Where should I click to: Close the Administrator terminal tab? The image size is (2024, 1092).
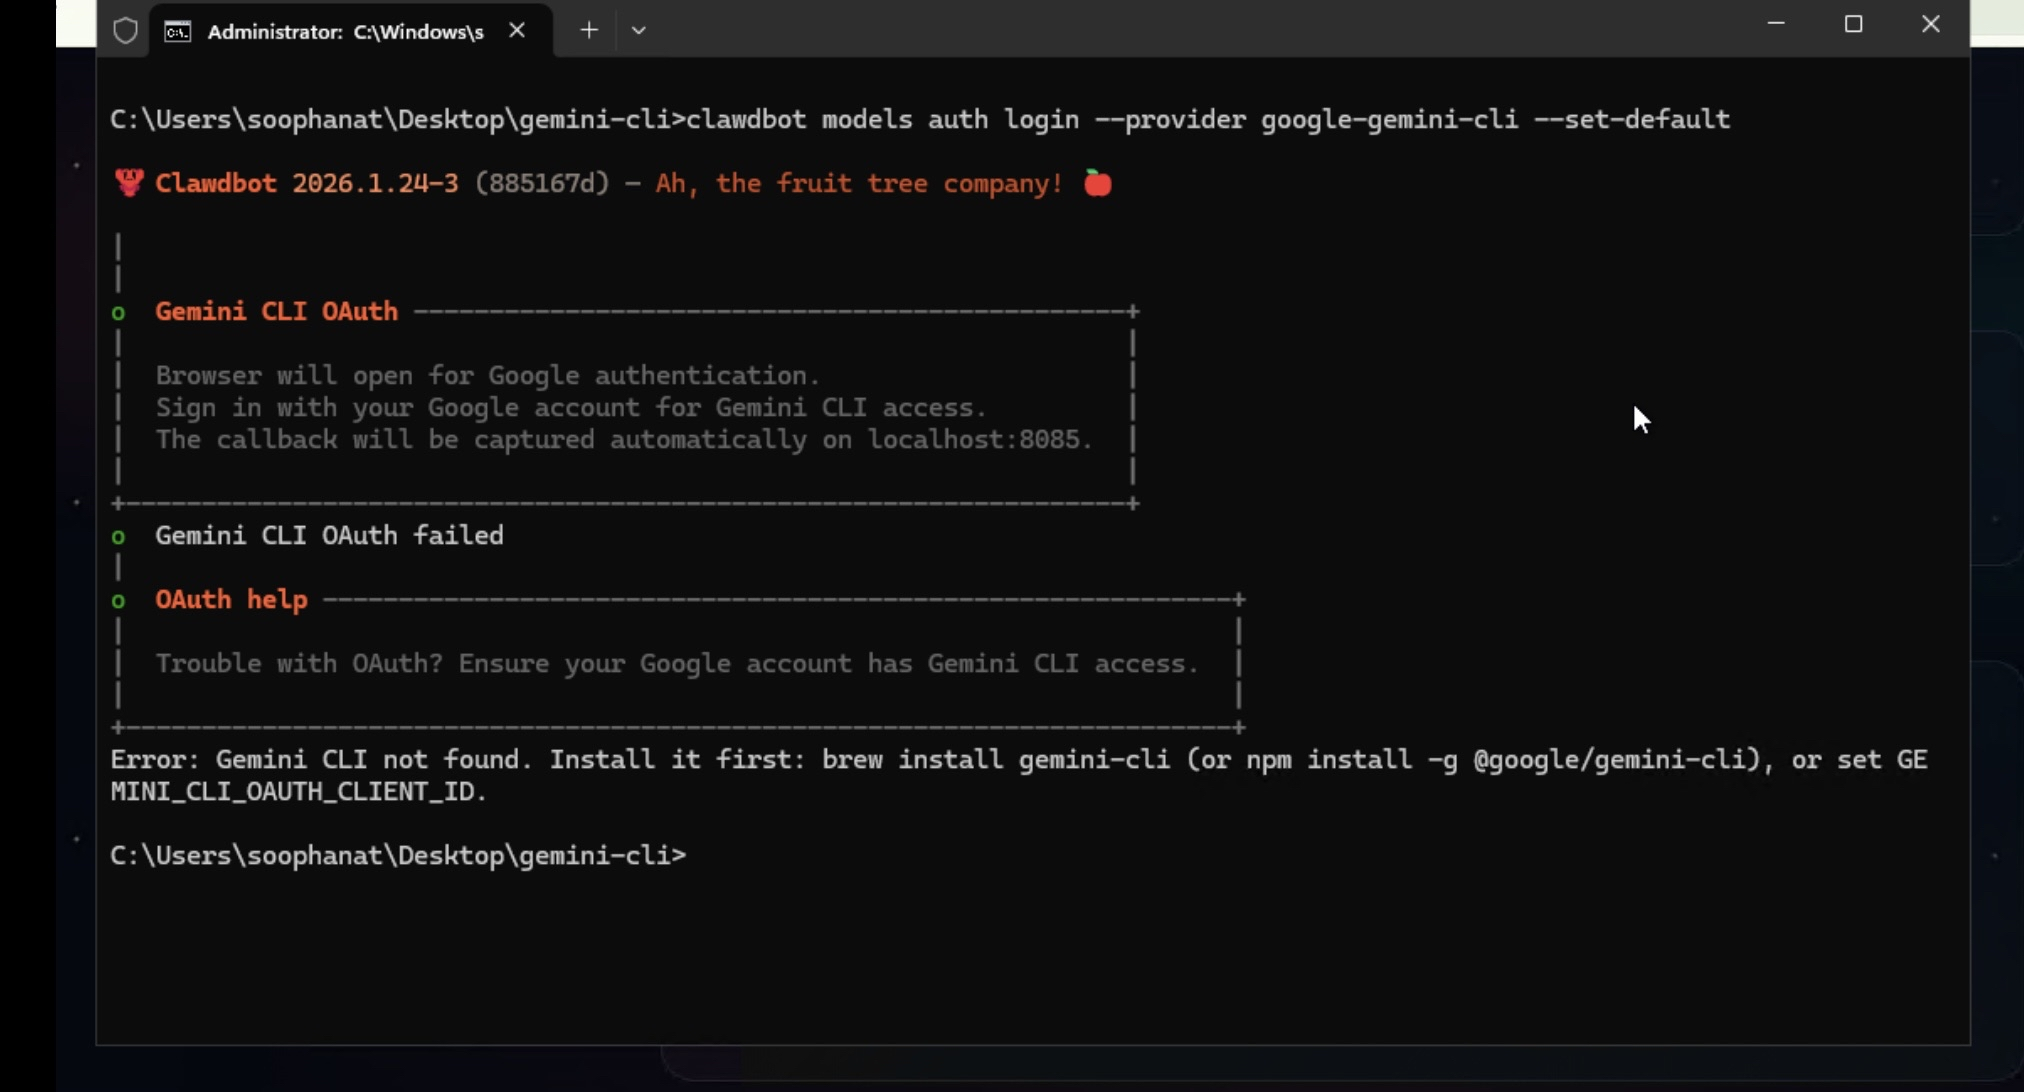[x=517, y=31]
